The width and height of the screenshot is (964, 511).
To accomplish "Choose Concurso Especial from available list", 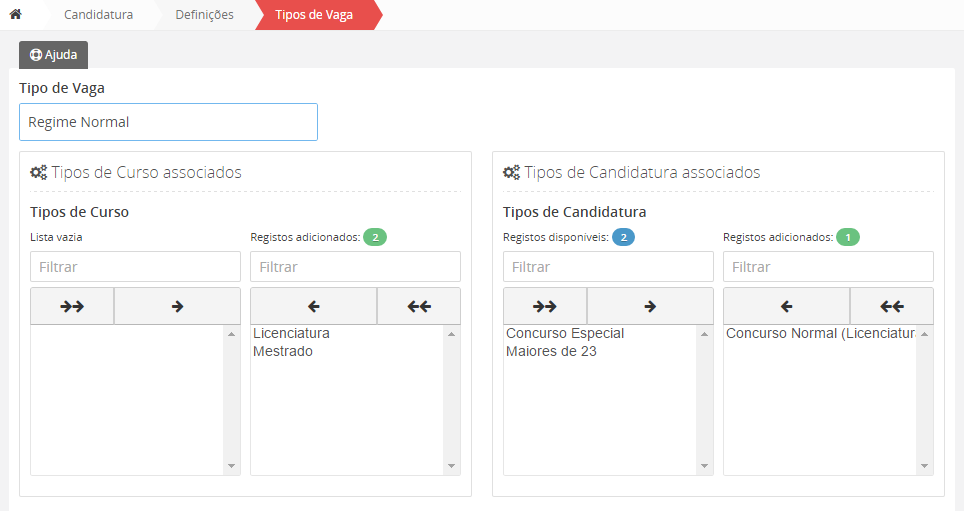I will point(565,333).
